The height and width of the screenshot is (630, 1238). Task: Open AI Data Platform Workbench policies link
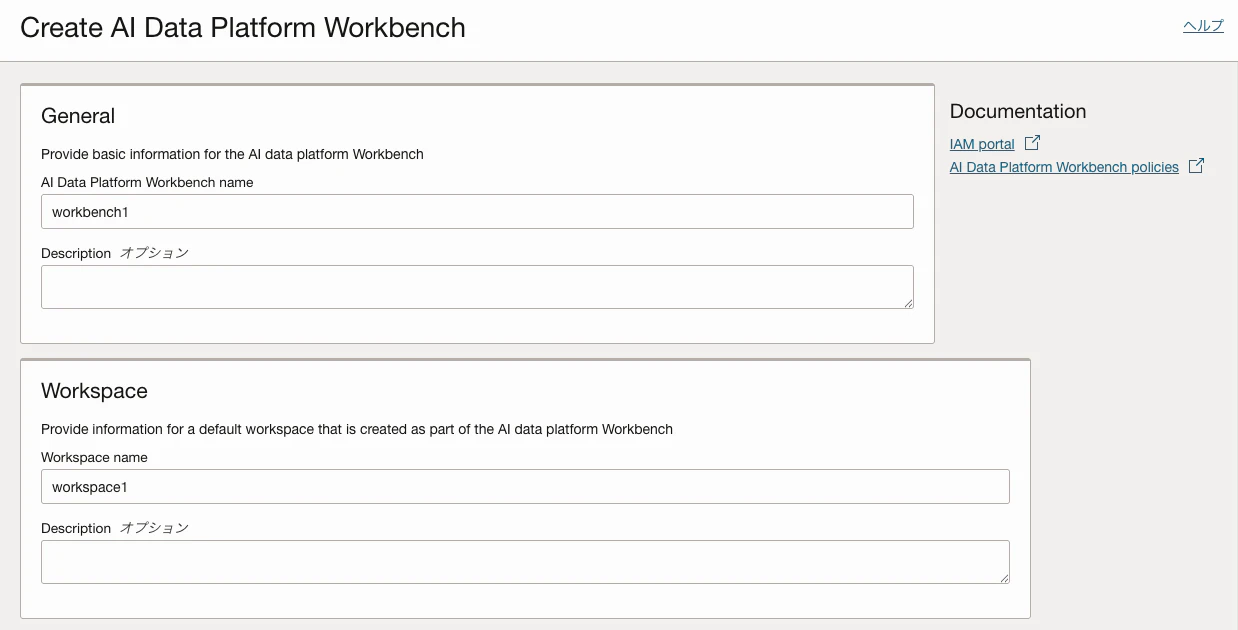pos(1064,167)
